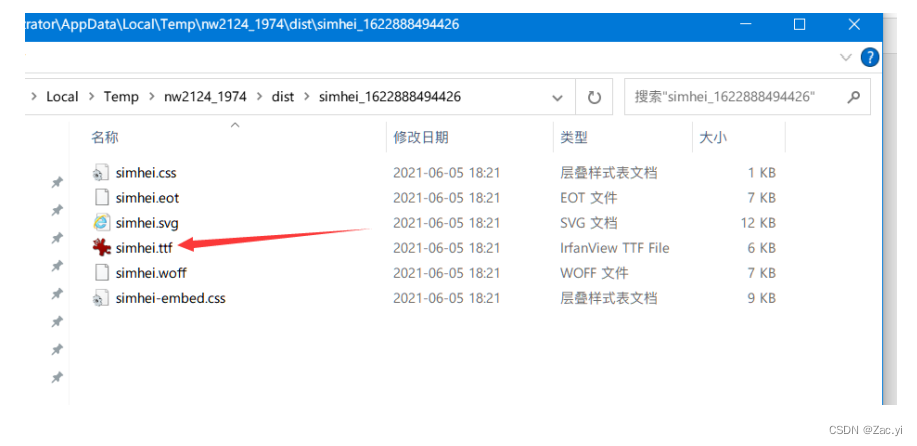The image size is (917, 446).
Task: Select the simhei.ttf IrfanView icon
Action: click(x=102, y=248)
